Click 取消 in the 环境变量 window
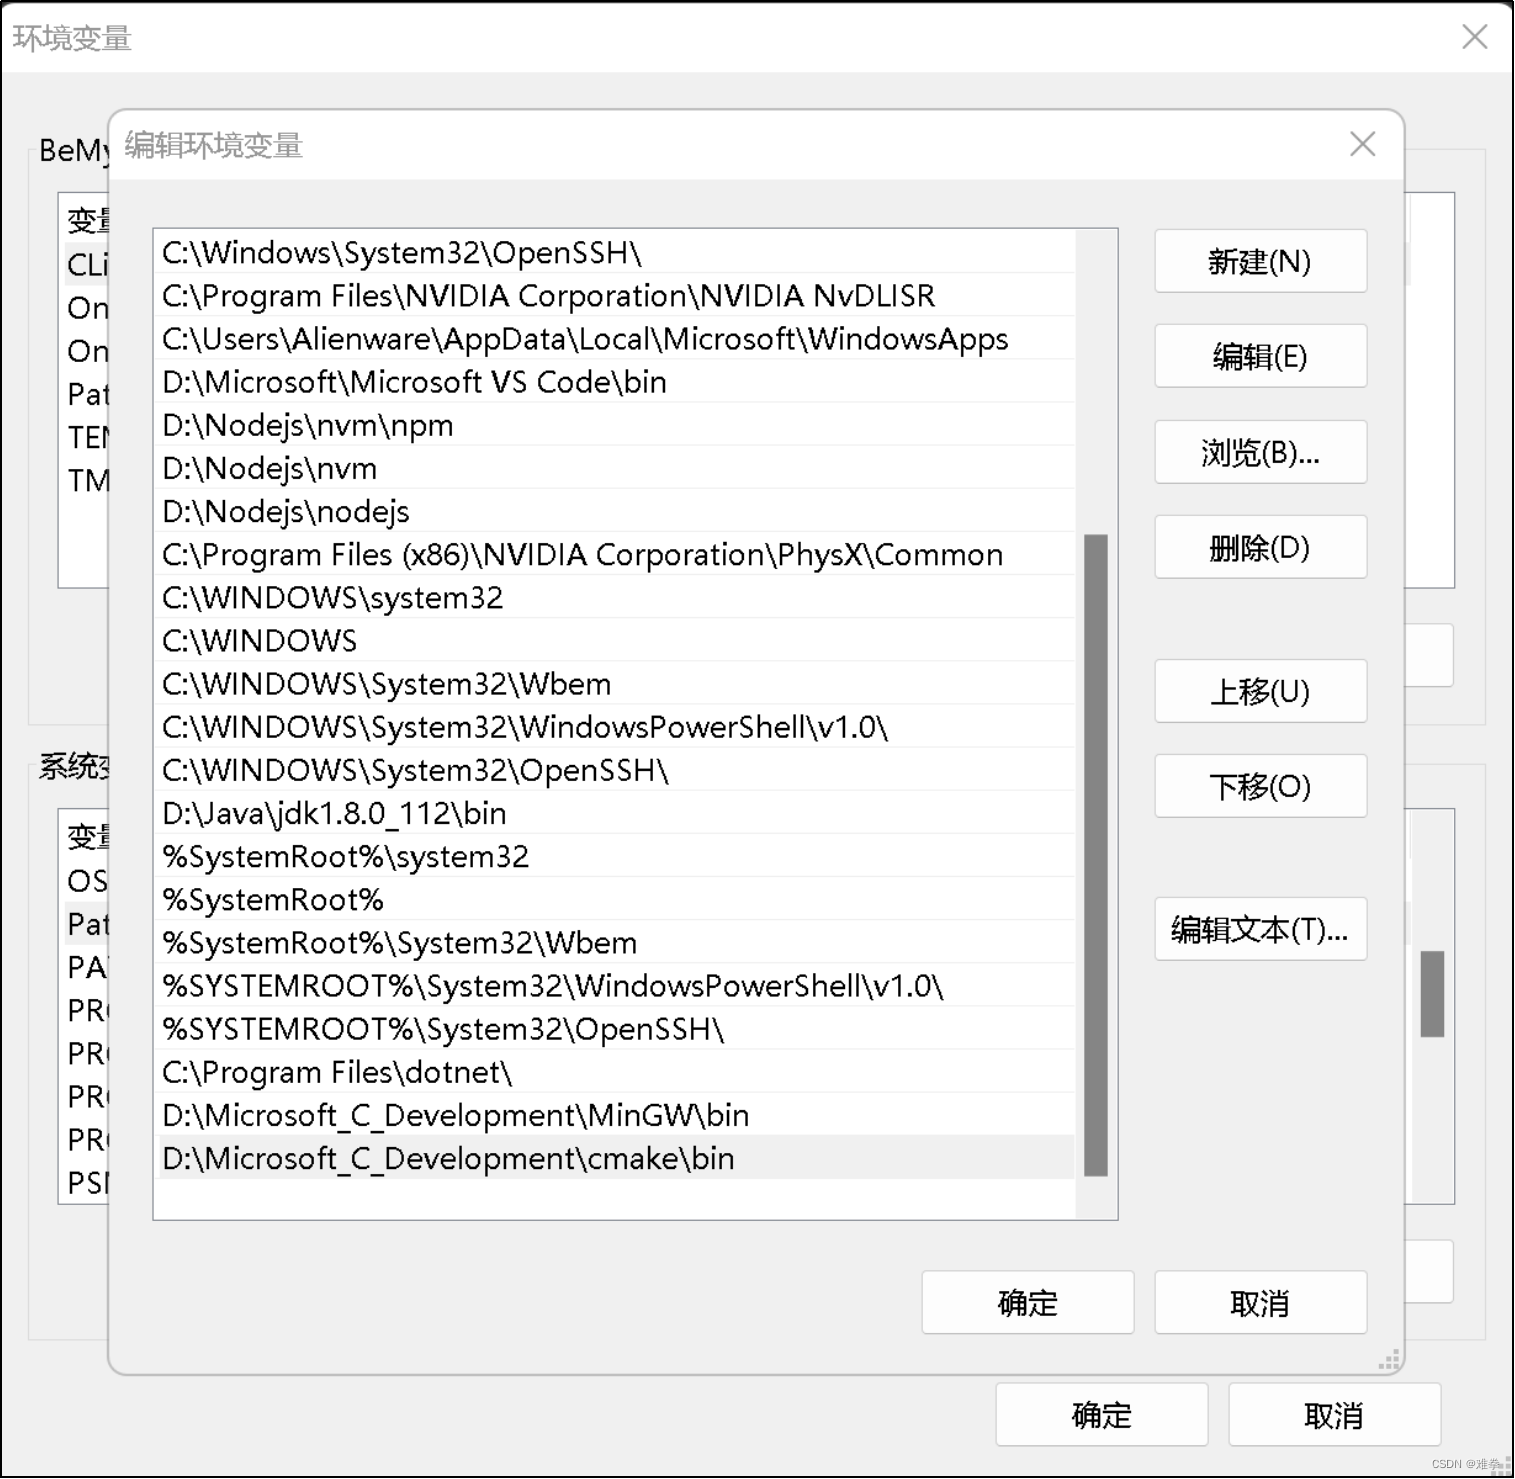The height and width of the screenshot is (1479, 1515). (1334, 1414)
